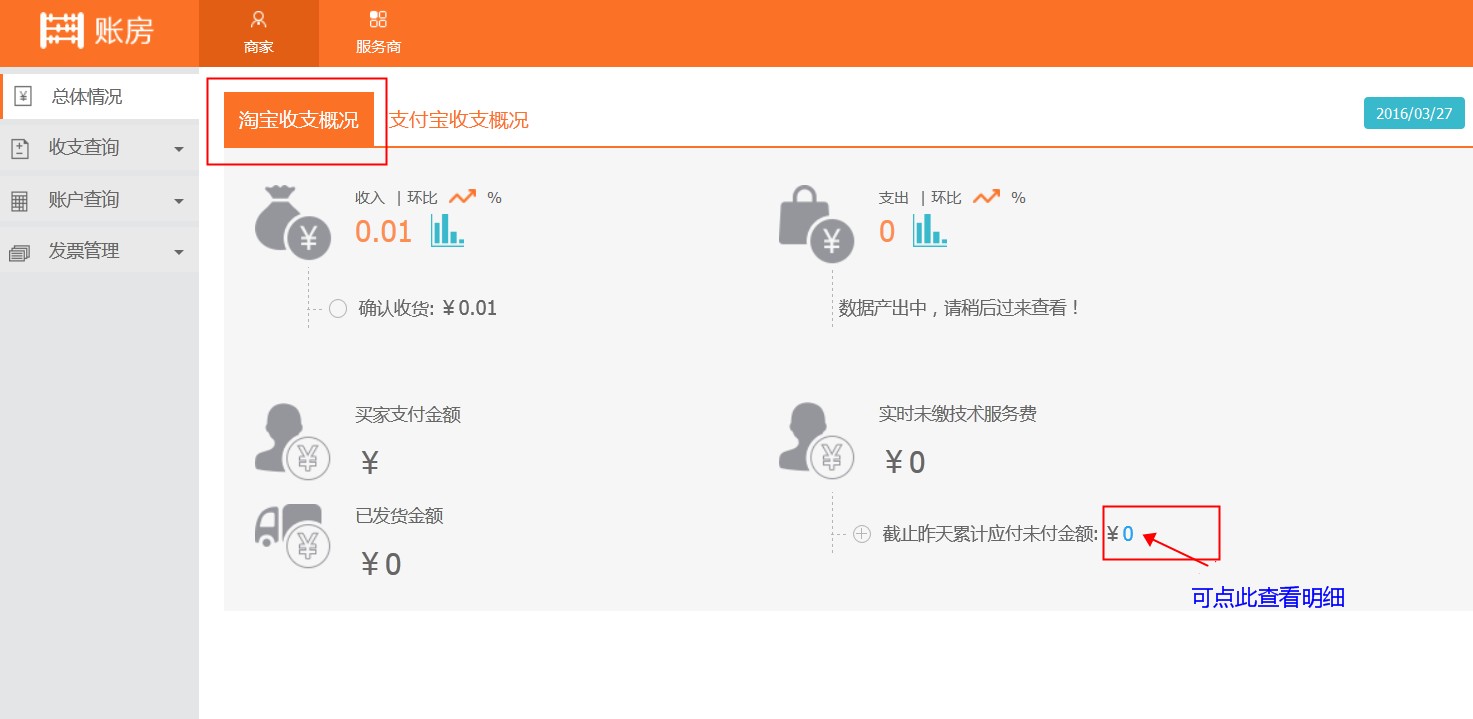Switch to 支付宝收支概况 tab
Image resolution: width=1473 pixels, height=719 pixels.
click(x=459, y=120)
